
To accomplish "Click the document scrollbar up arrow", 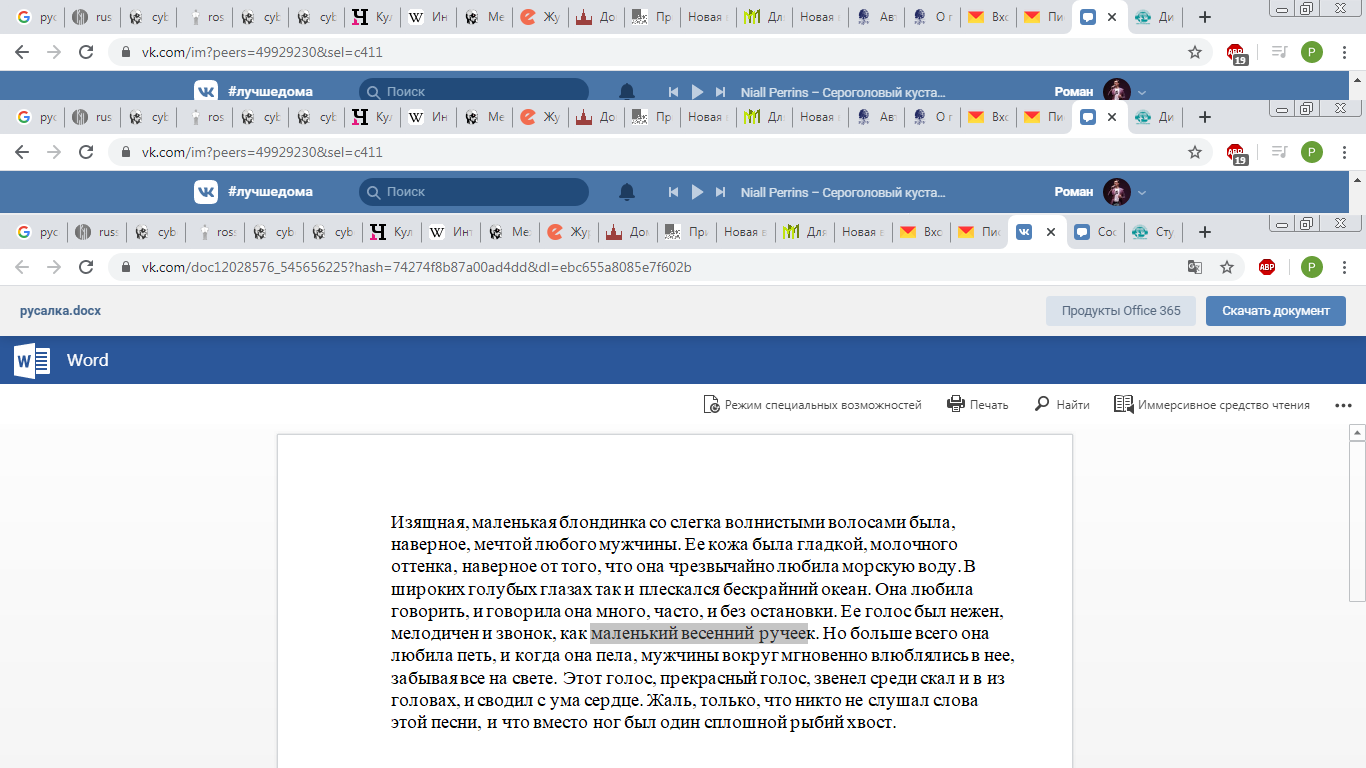I will 1357,433.
